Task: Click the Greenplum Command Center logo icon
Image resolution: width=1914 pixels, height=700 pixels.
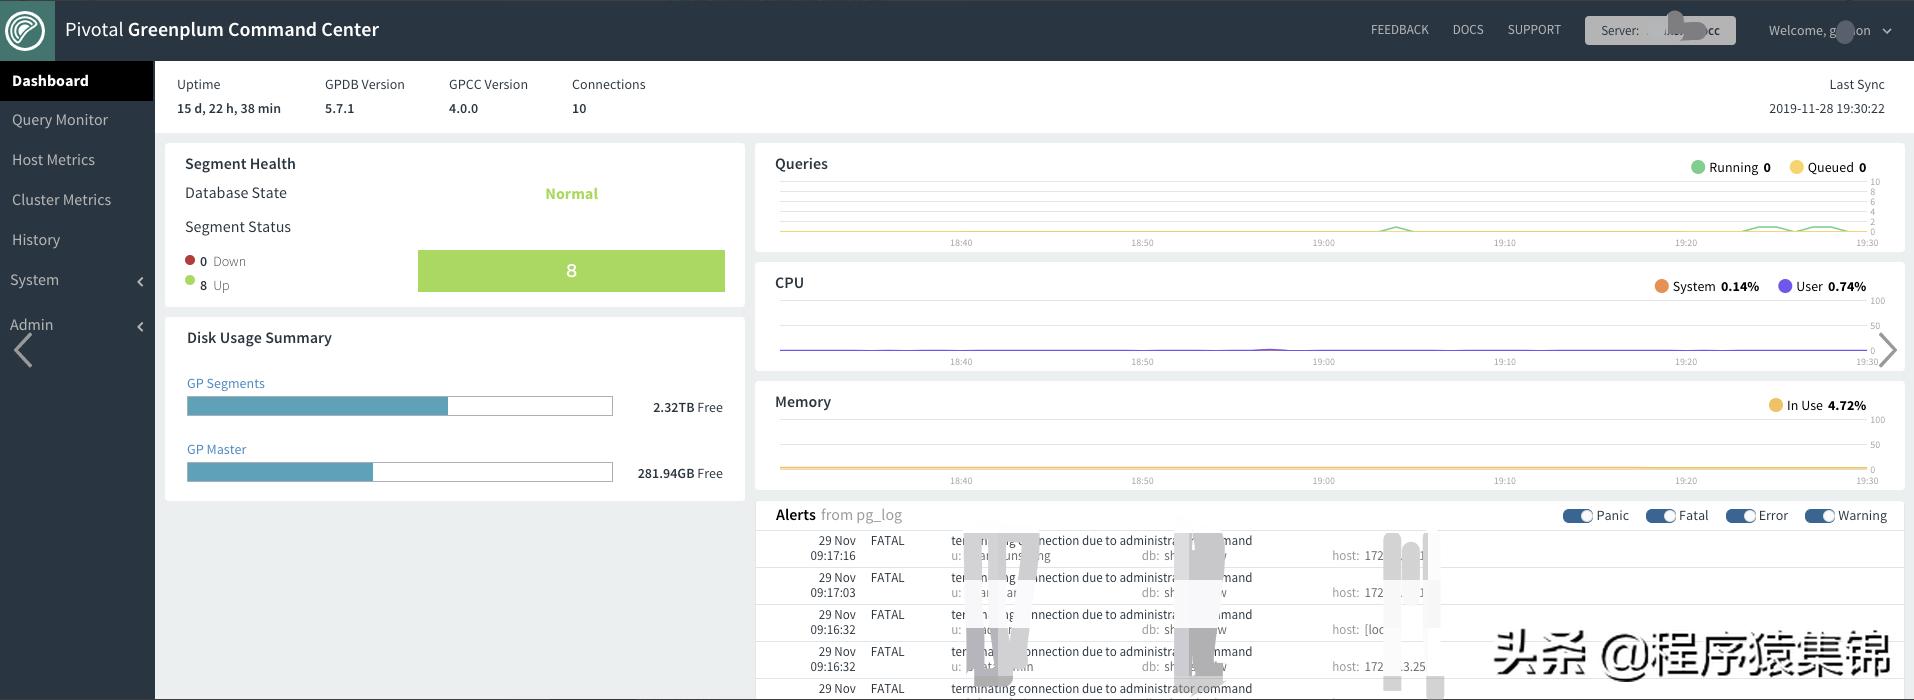Action: (25, 30)
